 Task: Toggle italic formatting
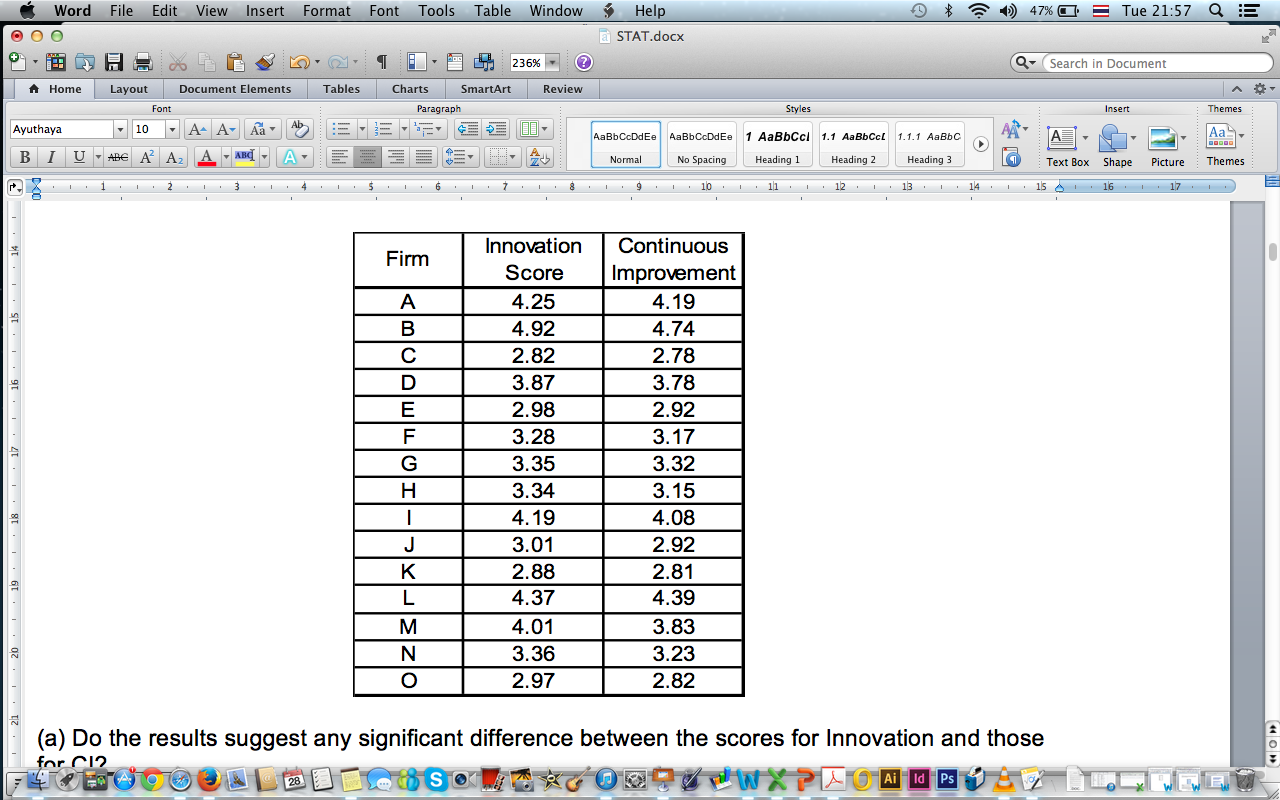pyautogui.click(x=51, y=157)
